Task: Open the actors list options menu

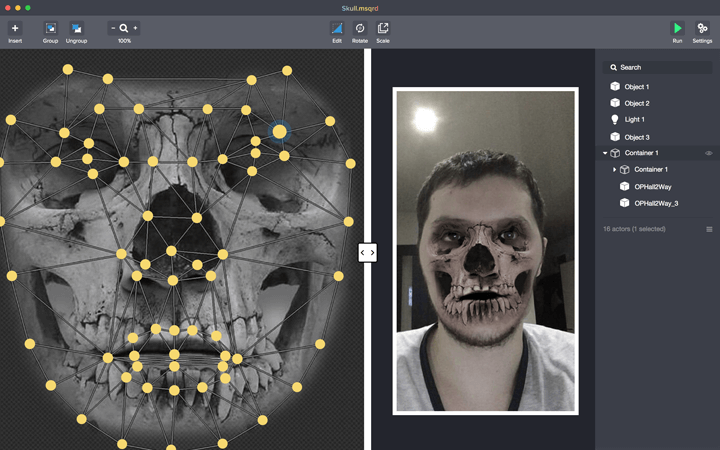Action: tap(709, 229)
